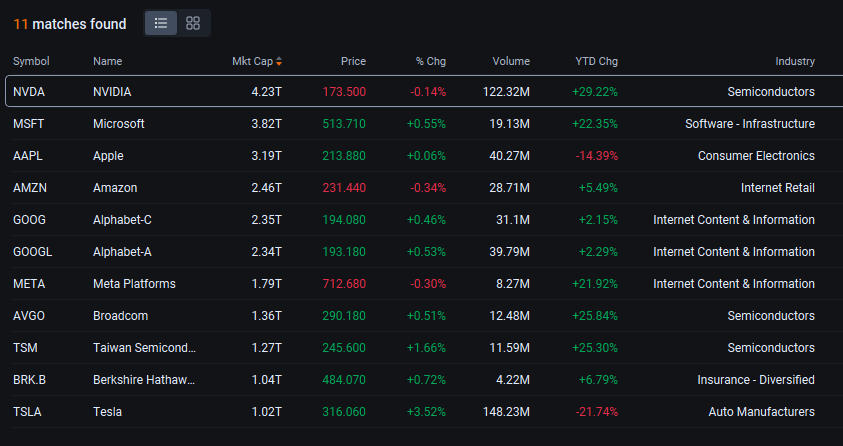The width and height of the screenshot is (843, 446).
Task: Click NVIDIA volume 122.32M
Action: [506, 92]
